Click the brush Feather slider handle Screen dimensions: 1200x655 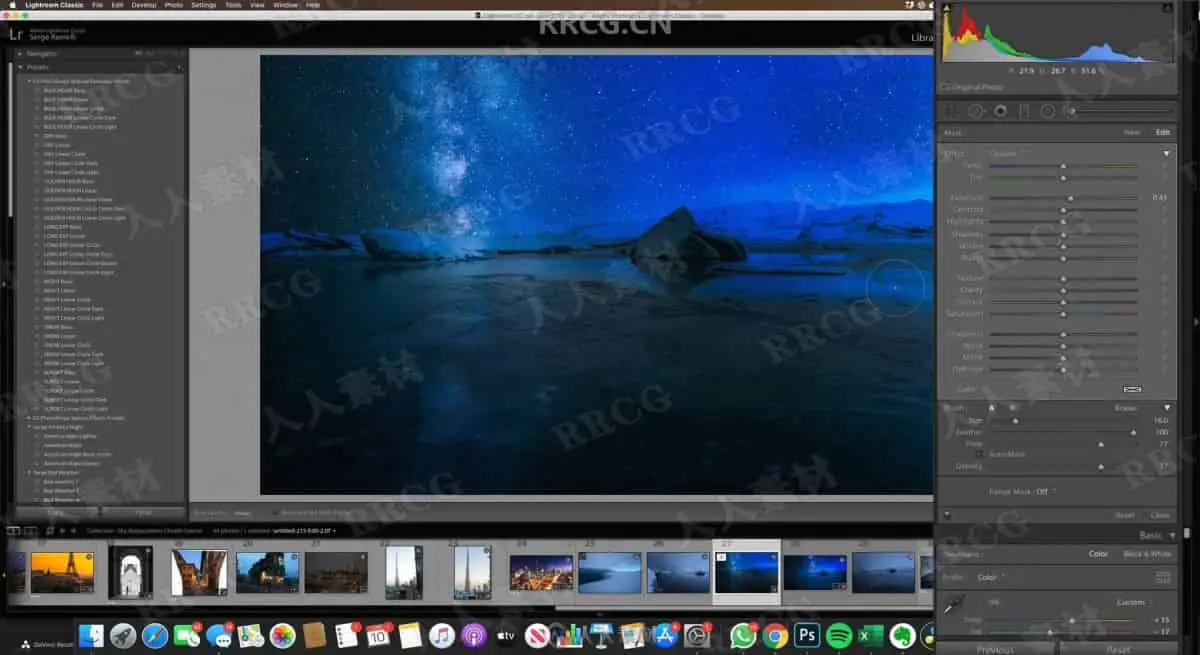coord(1133,432)
